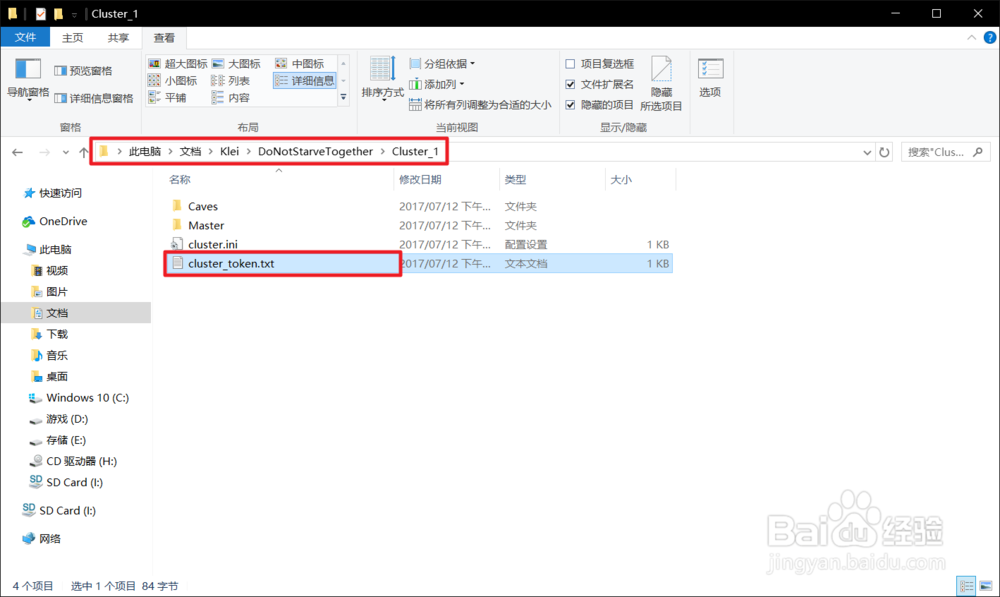This screenshot has height=597, width=1000.
Task: Click Klei in the address breadcrumb
Action: pyautogui.click(x=230, y=152)
